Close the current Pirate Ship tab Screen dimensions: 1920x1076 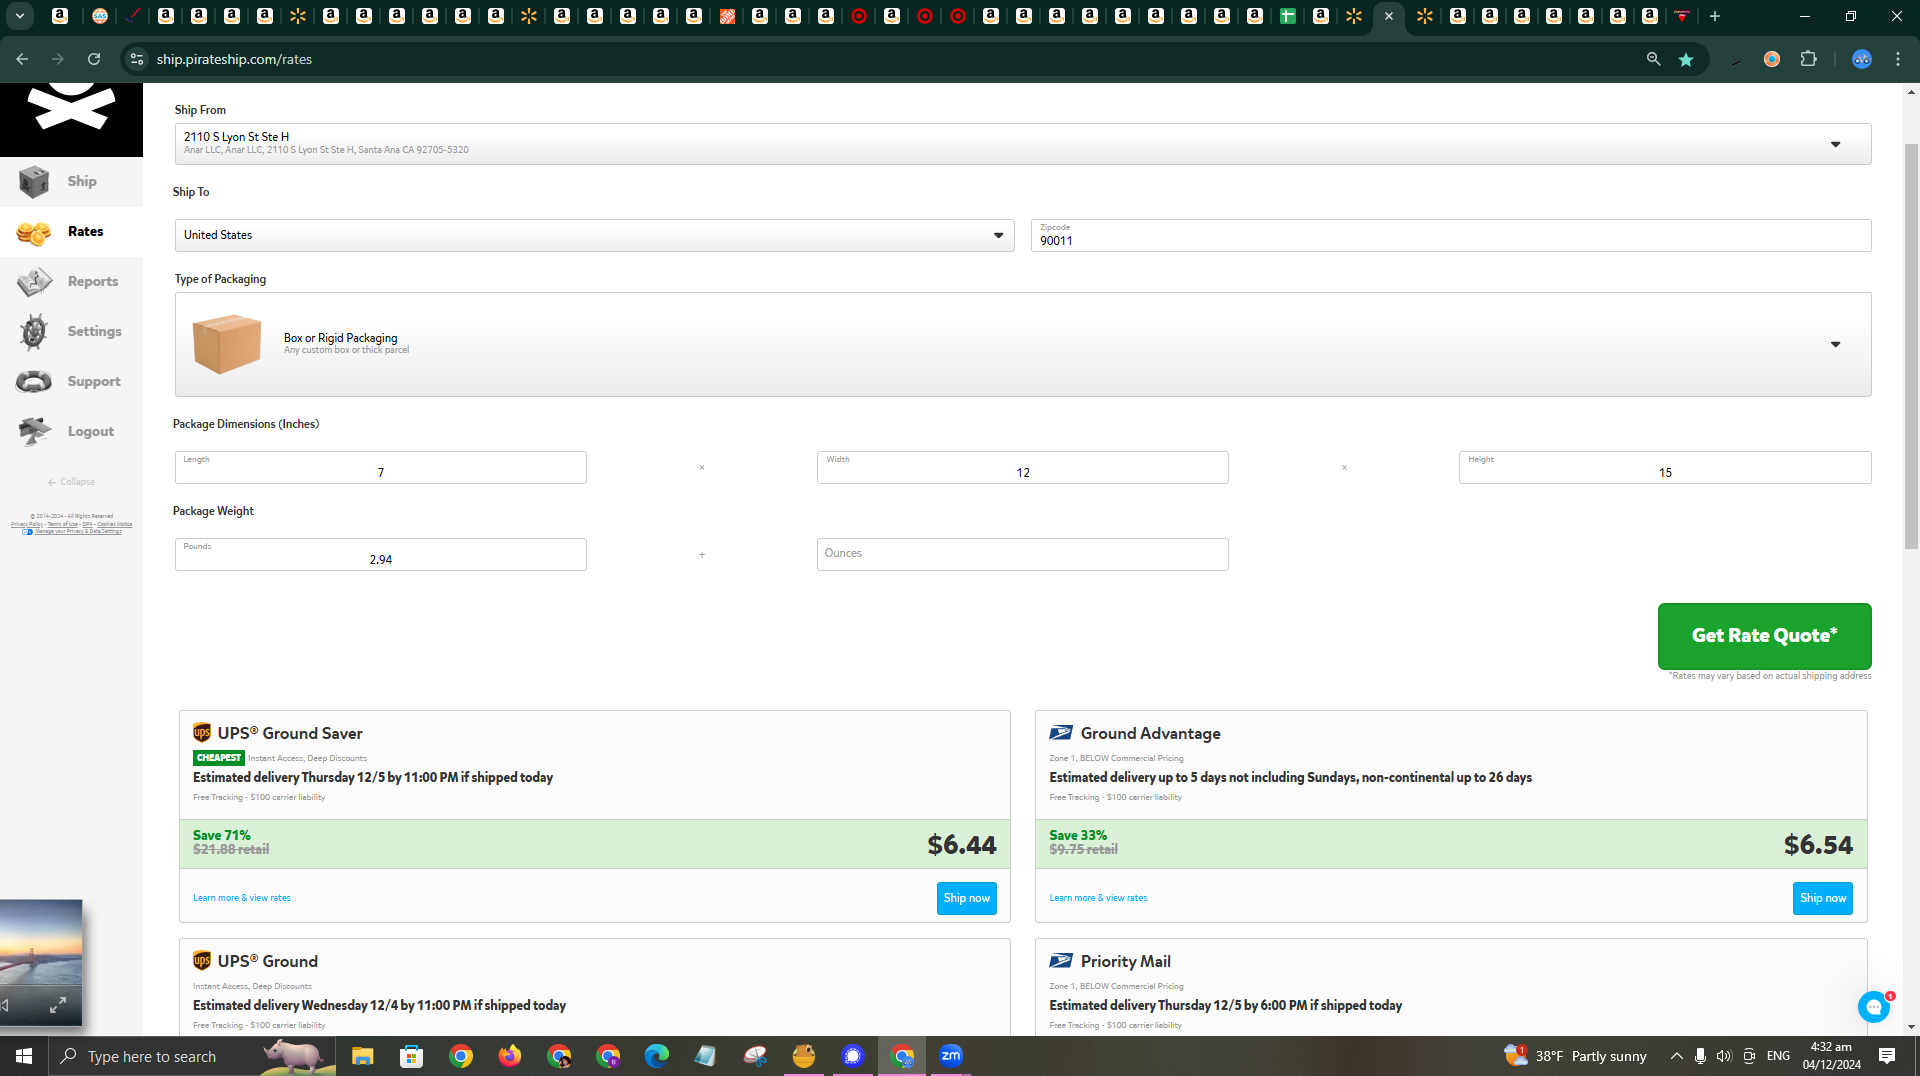tap(1389, 16)
